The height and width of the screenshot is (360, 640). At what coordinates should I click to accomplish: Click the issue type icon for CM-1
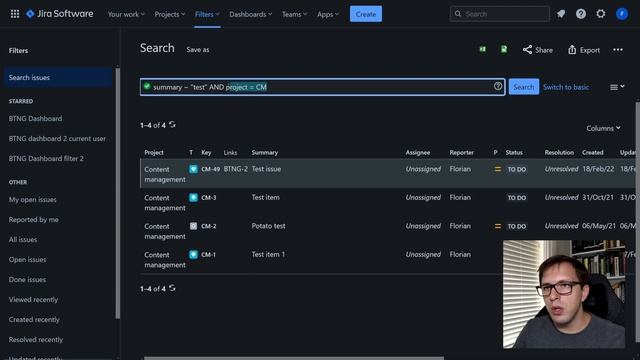(193, 255)
